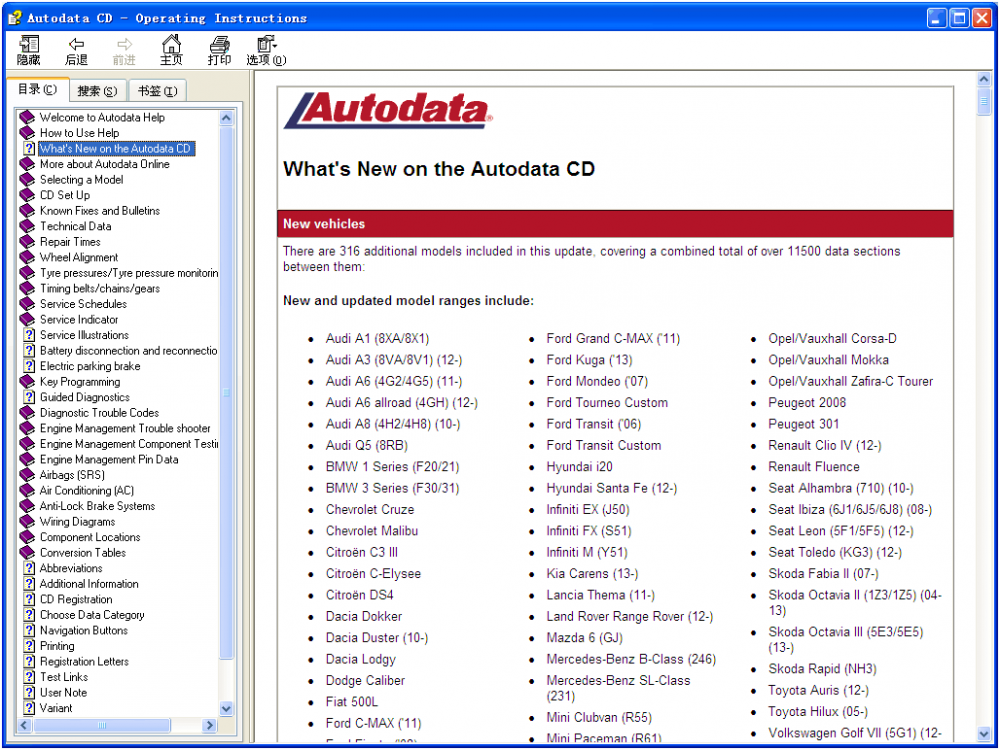Click the page icon beside Service Illustrations

pos(29,335)
